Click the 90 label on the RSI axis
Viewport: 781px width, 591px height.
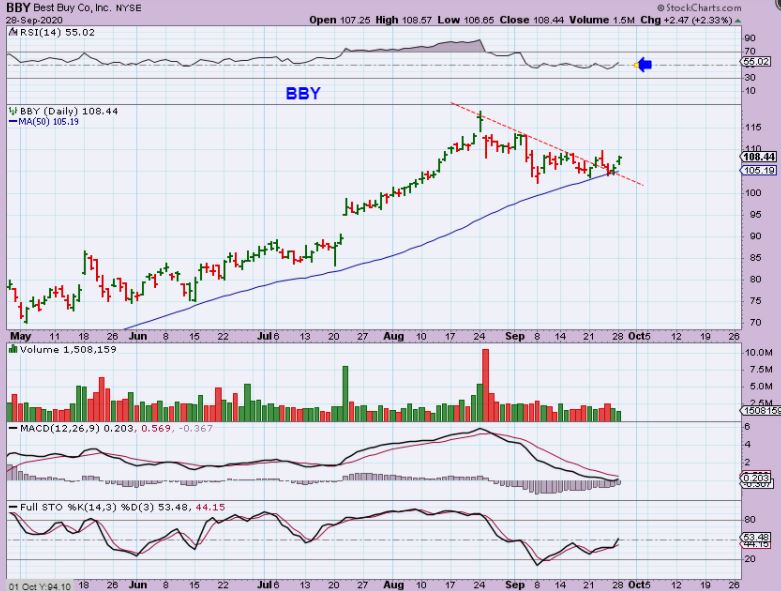pyautogui.click(x=750, y=38)
